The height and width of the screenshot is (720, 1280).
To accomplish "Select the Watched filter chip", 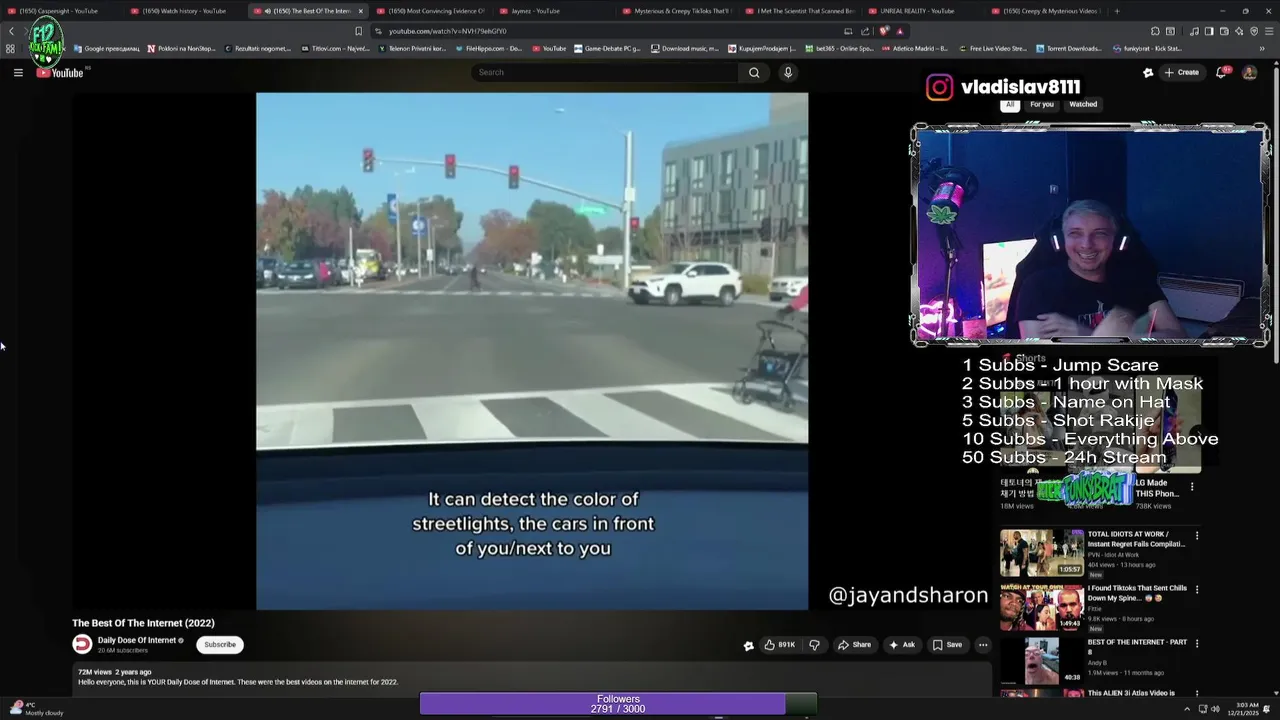I will (x=1083, y=104).
